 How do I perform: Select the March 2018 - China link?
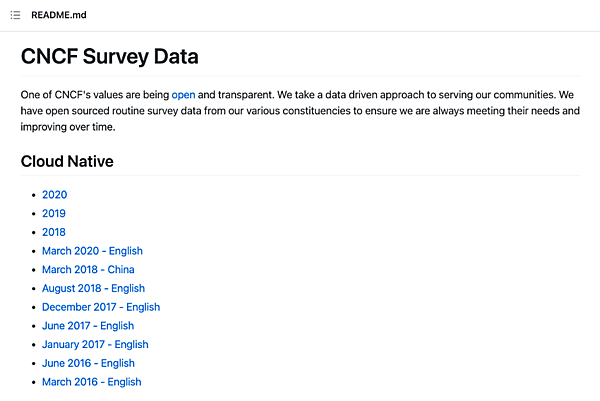(88, 270)
